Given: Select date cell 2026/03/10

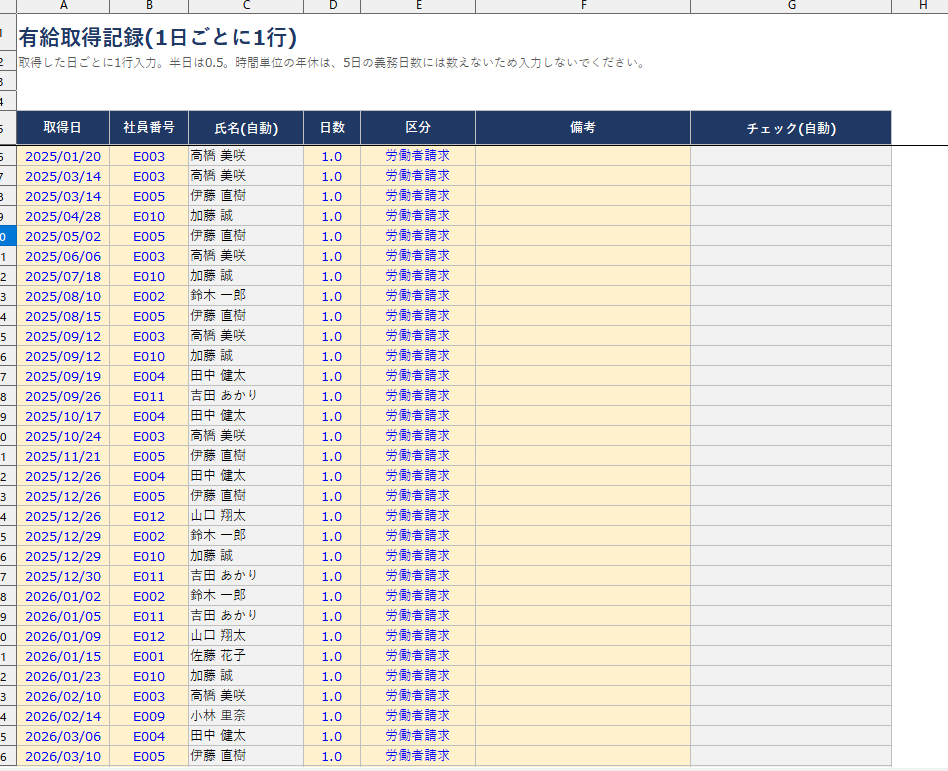Looking at the screenshot, I should tap(63, 755).
